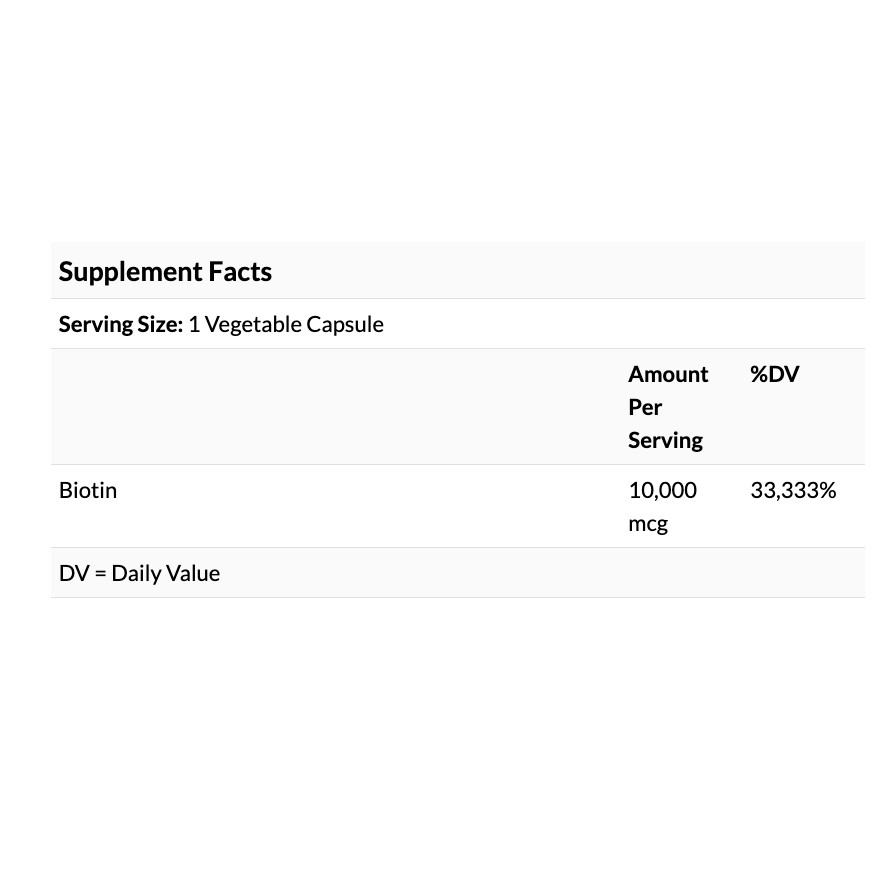The height and width of the screenshot is (872, 872).
Task: Click the word Per in the column header
Action: pos(645,407)
